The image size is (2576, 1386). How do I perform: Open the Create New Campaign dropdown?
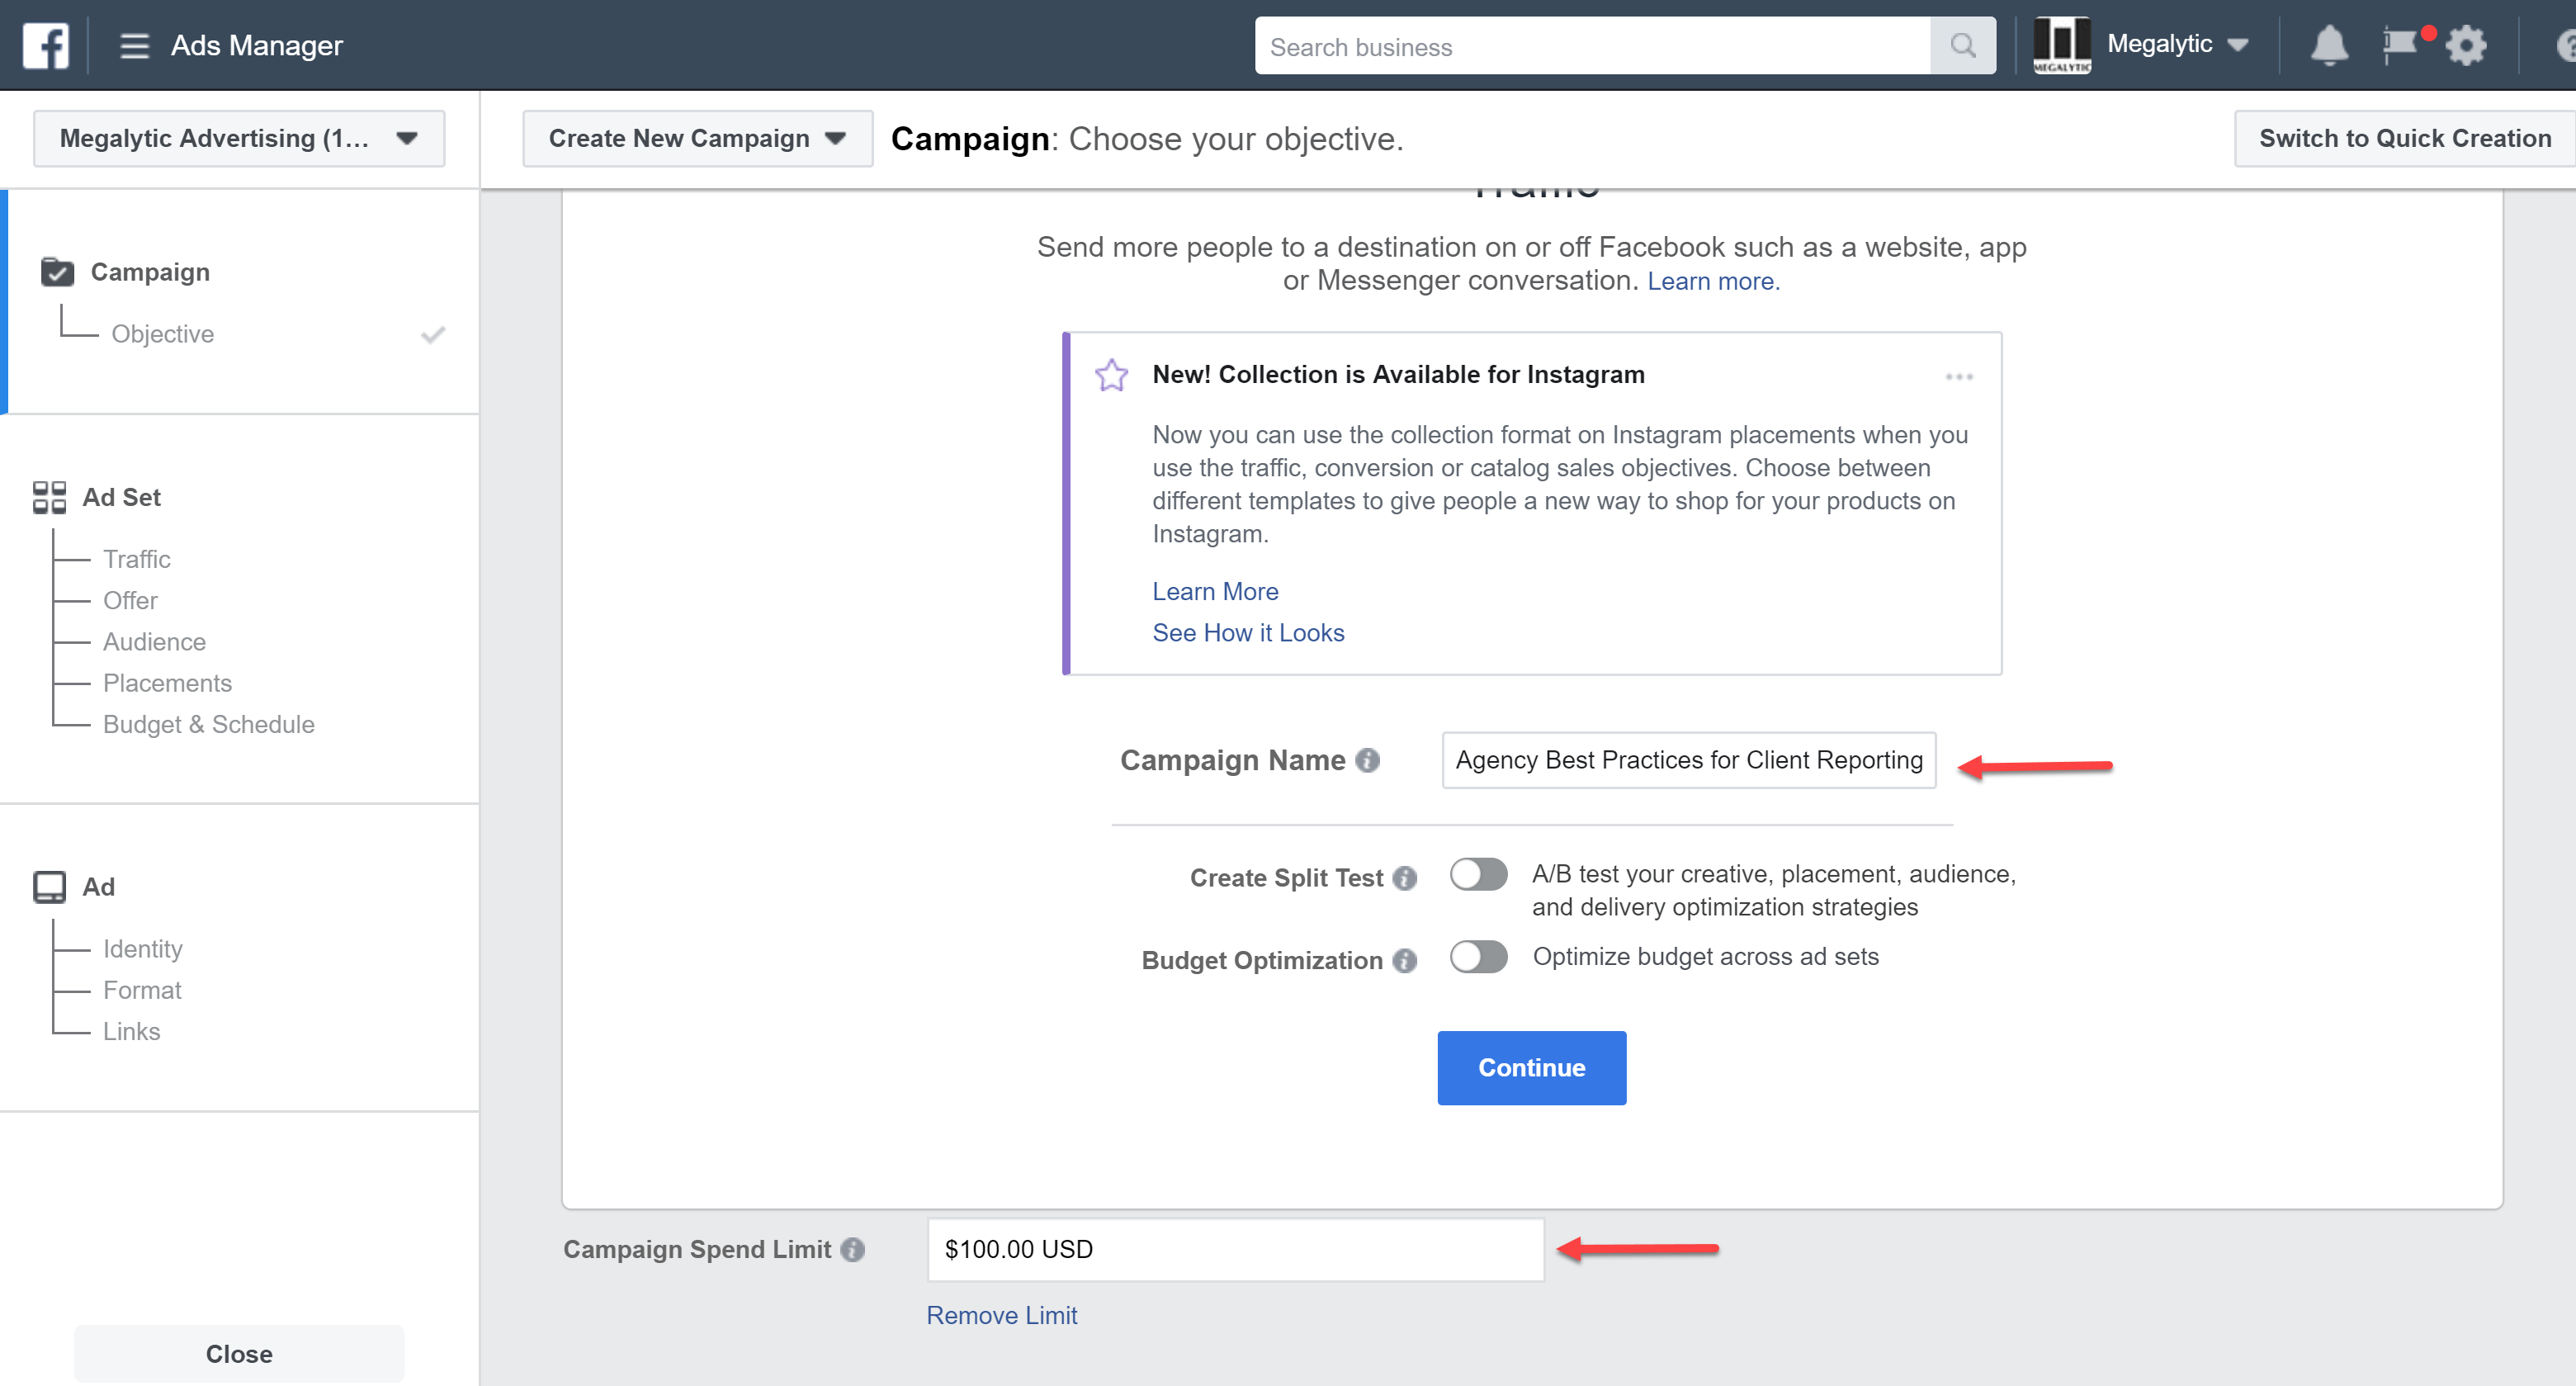pos(697,138)
